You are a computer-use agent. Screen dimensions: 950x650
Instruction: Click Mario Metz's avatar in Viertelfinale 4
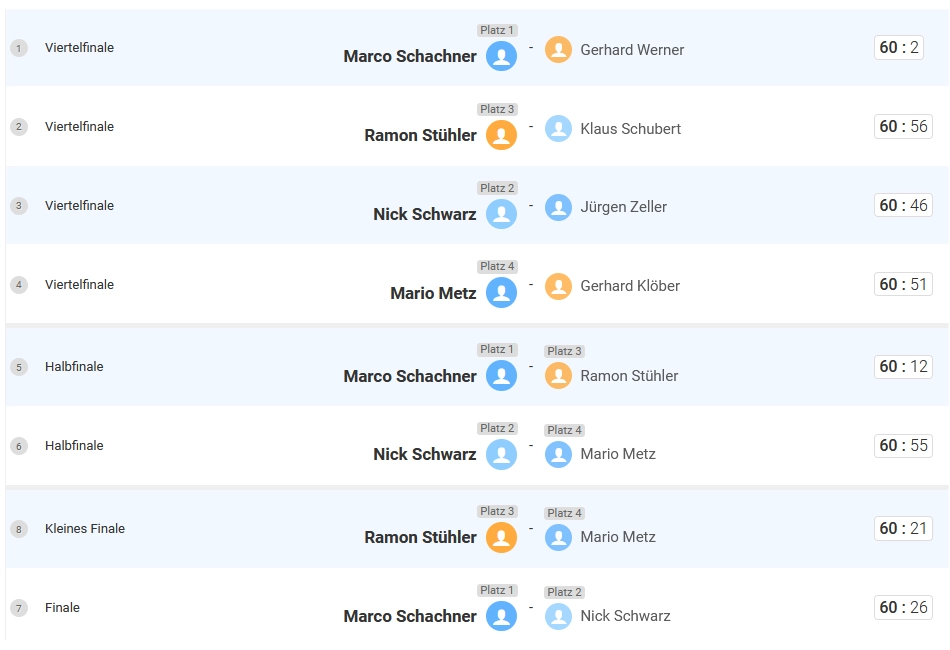(x=501, y=293)
